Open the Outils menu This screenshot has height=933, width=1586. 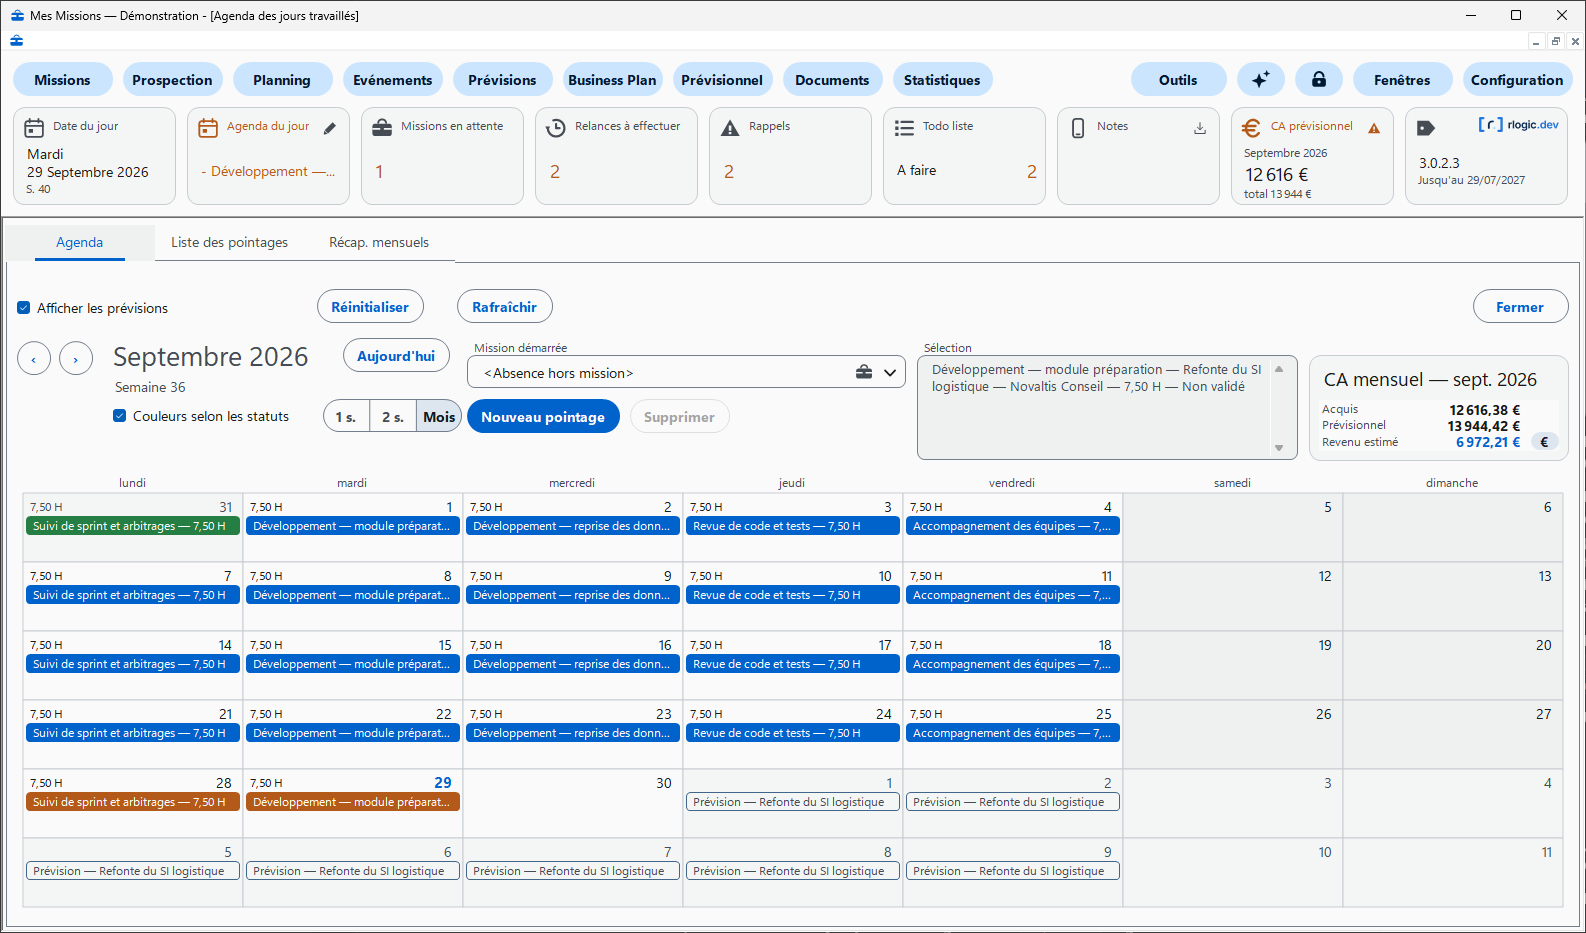pos(1178,80)
